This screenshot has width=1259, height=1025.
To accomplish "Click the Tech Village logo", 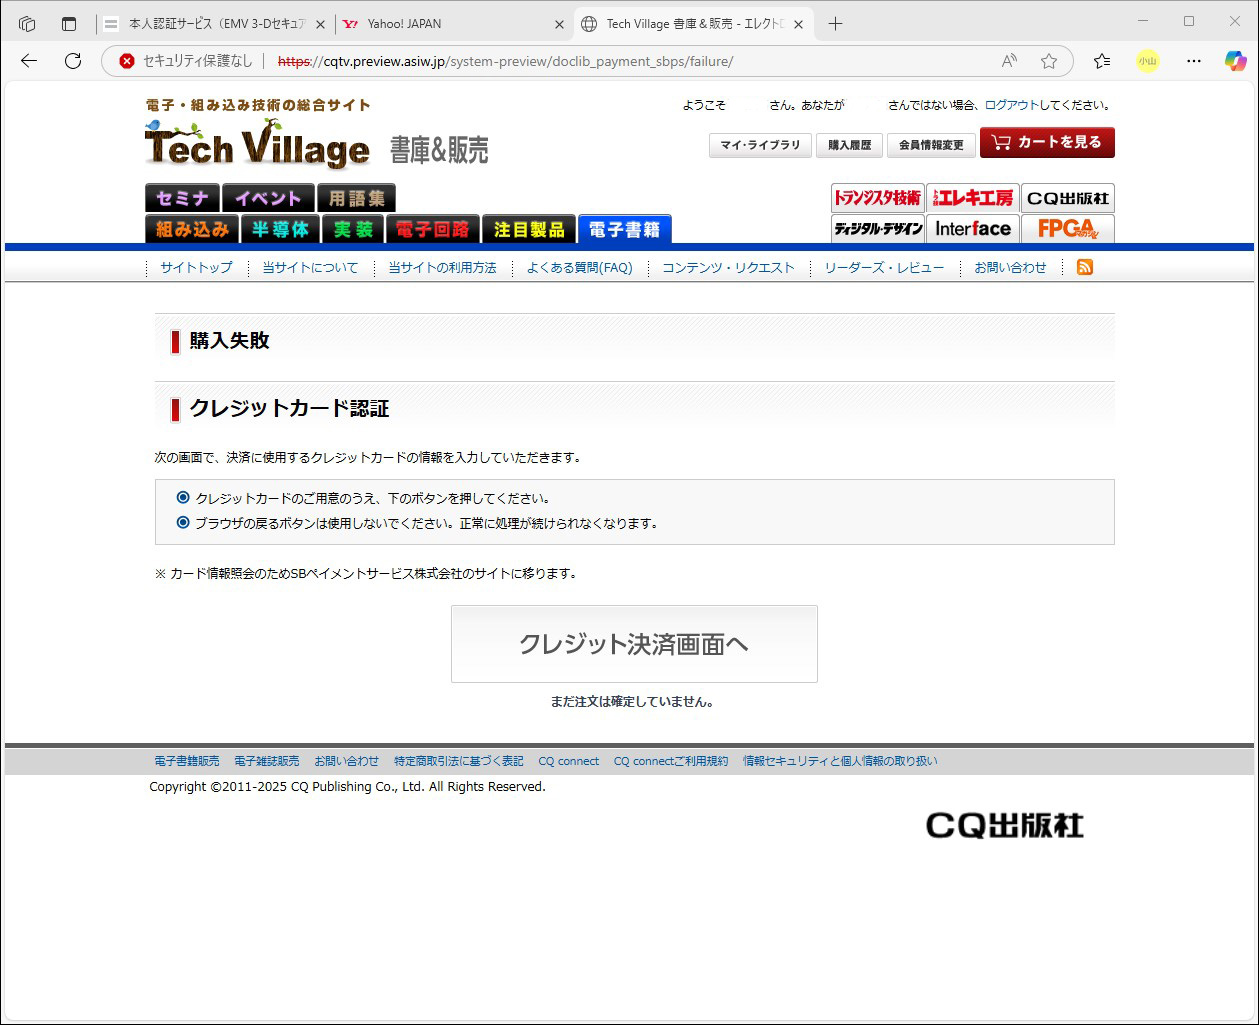I will [257, 145].
